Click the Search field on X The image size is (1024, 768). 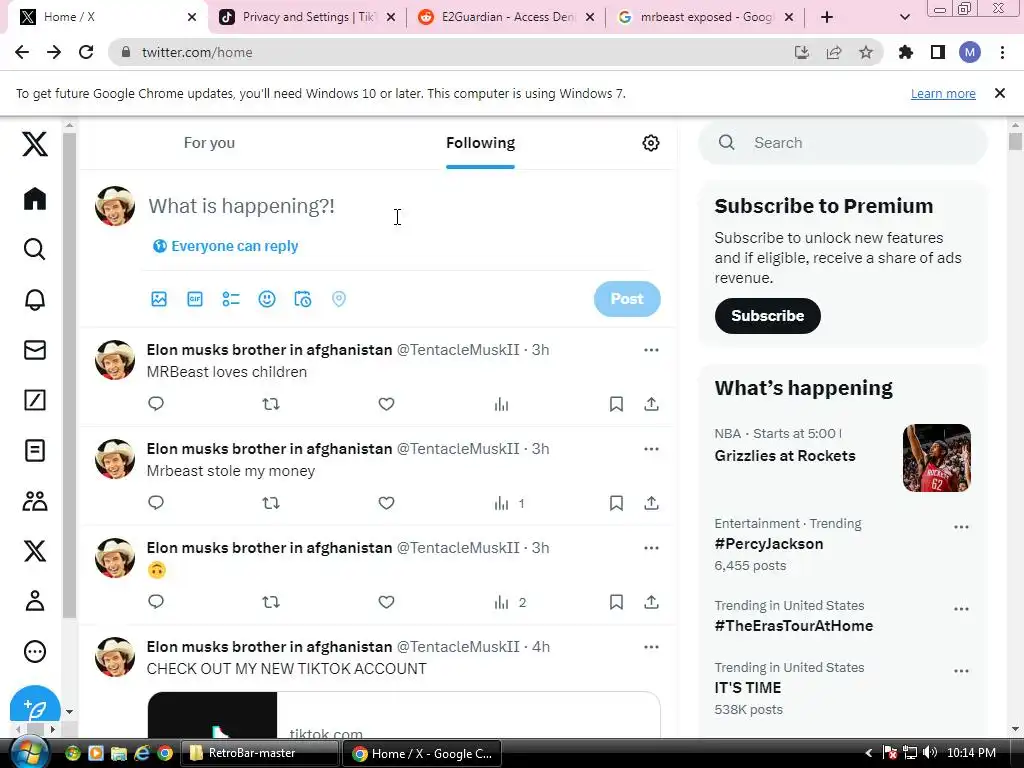(842, 143)
